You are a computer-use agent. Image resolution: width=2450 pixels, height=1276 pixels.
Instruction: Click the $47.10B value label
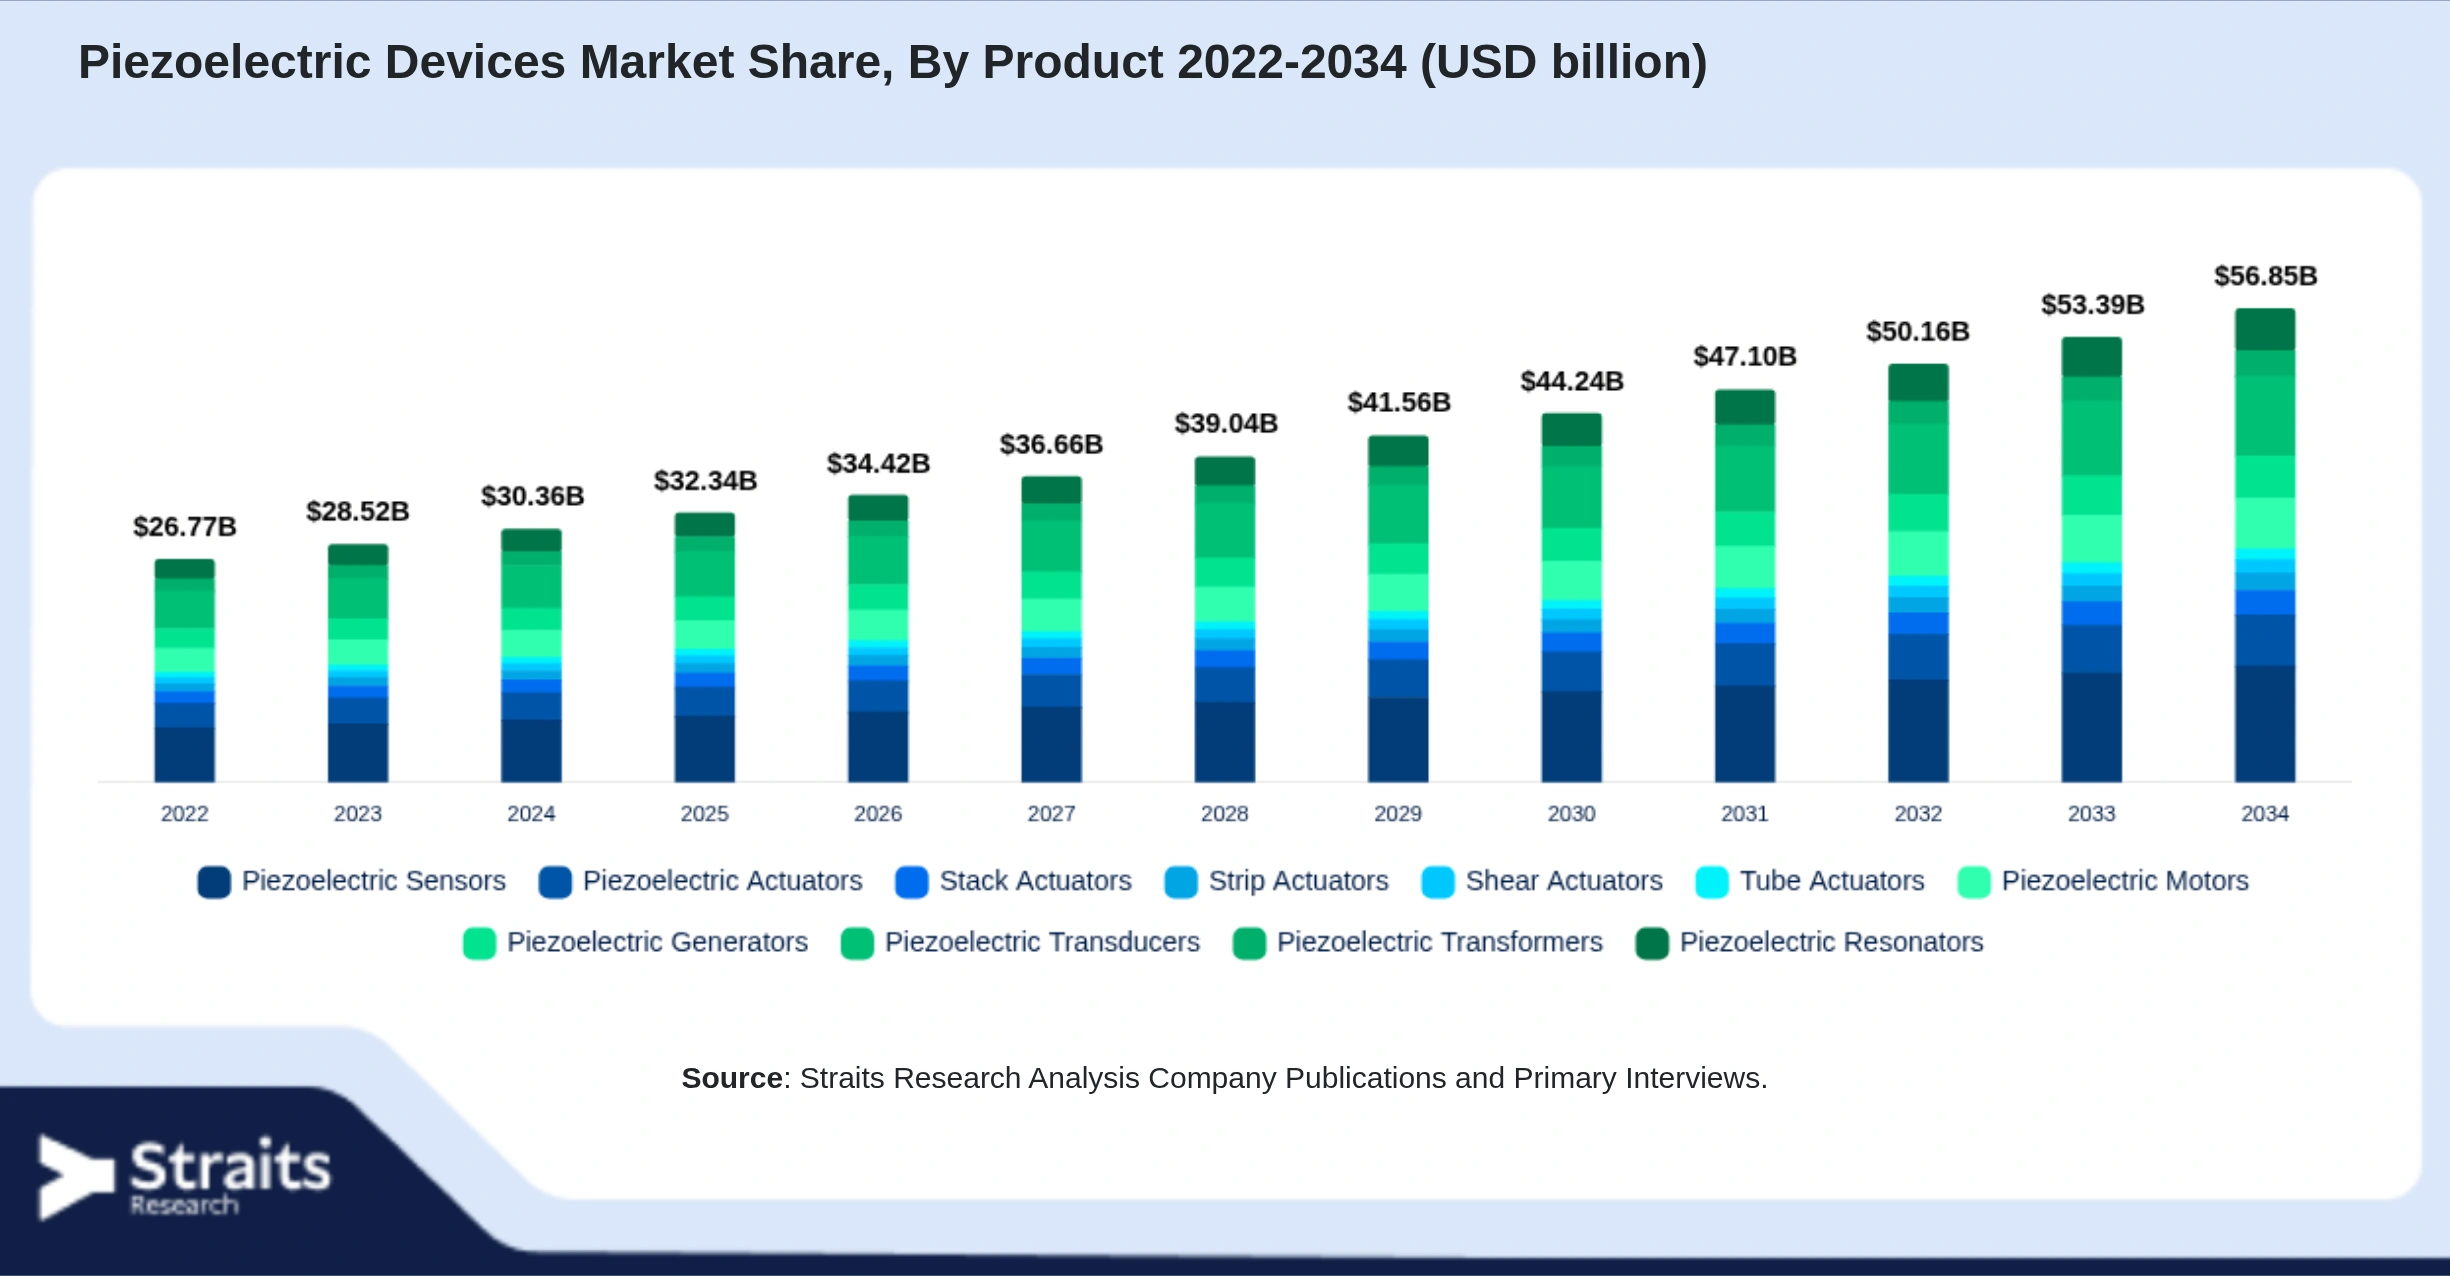tap(1745, 356)
